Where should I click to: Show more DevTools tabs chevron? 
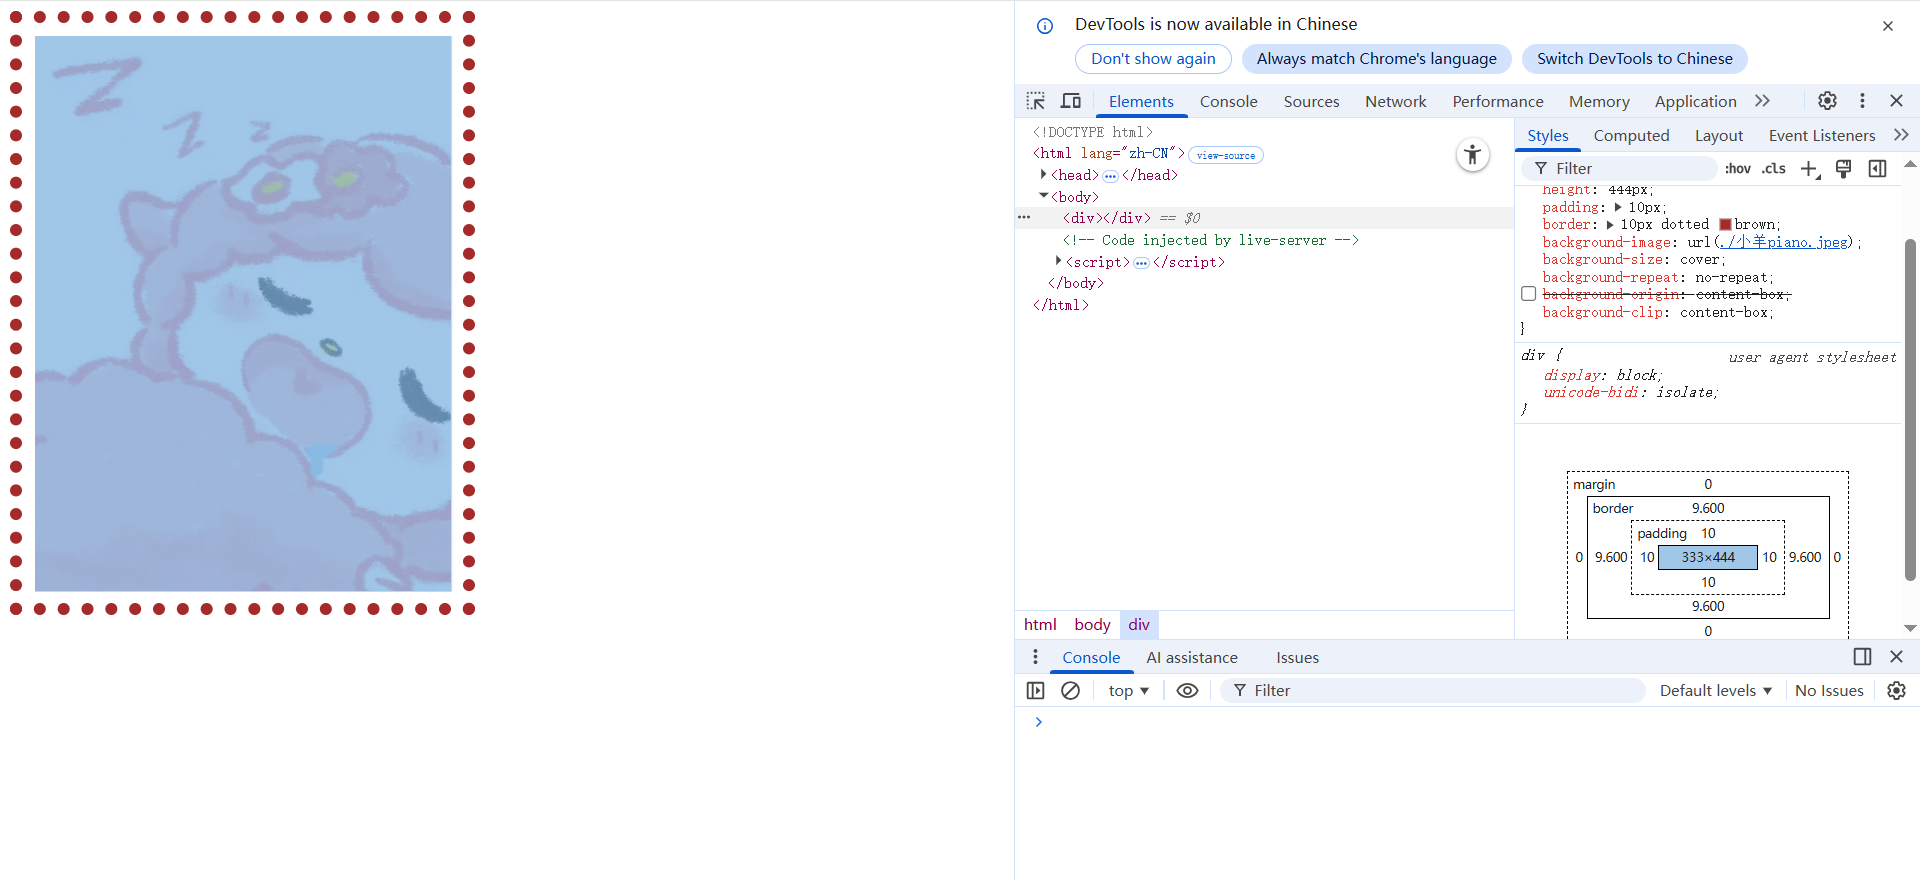[x=1762, y=101]
